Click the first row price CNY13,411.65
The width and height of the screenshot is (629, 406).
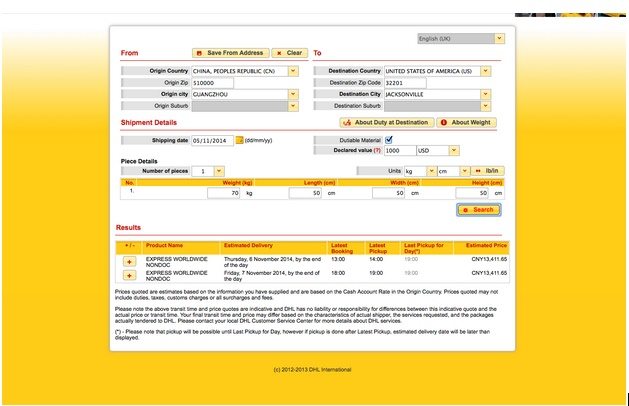(x=489, y=259)
